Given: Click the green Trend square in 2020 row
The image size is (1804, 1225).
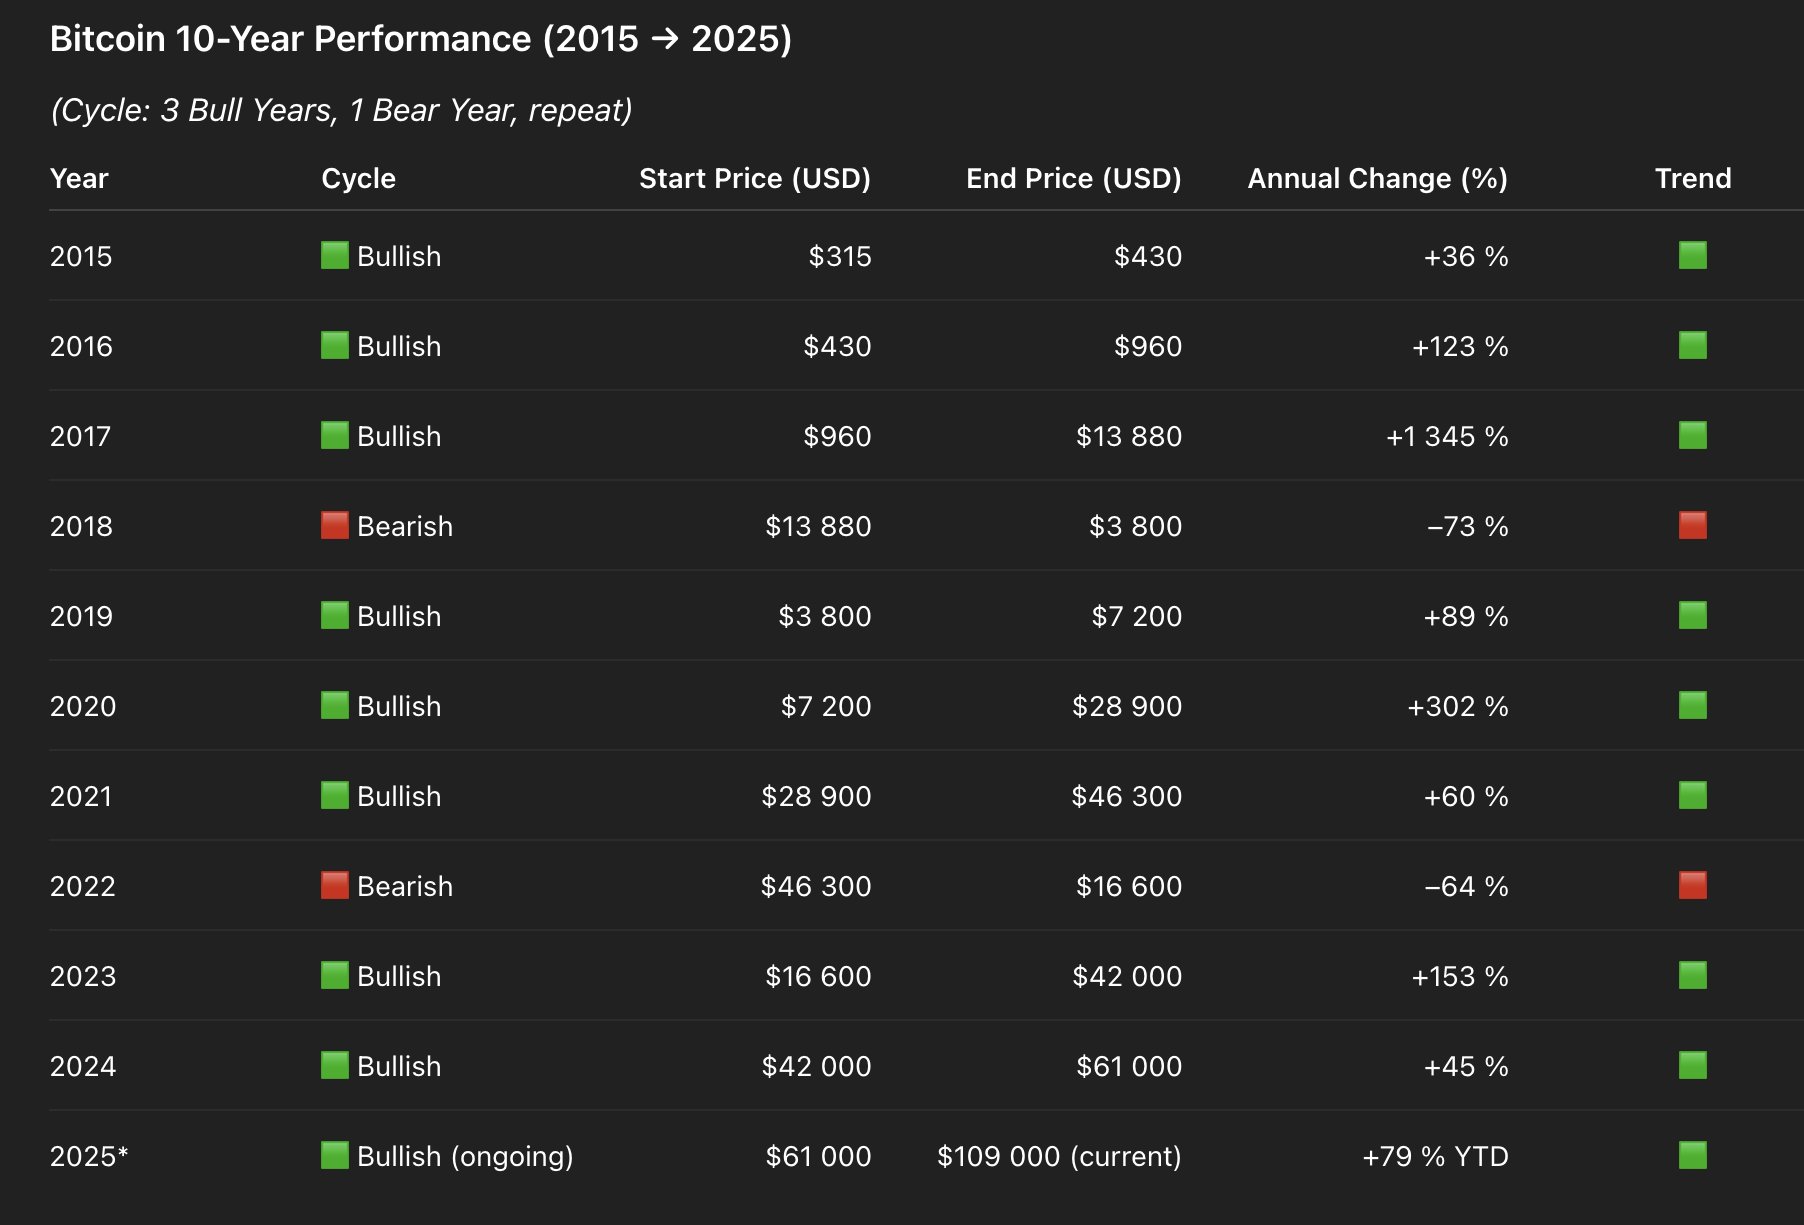Looking at the screenshot, I should click(x=1692, y=706).
